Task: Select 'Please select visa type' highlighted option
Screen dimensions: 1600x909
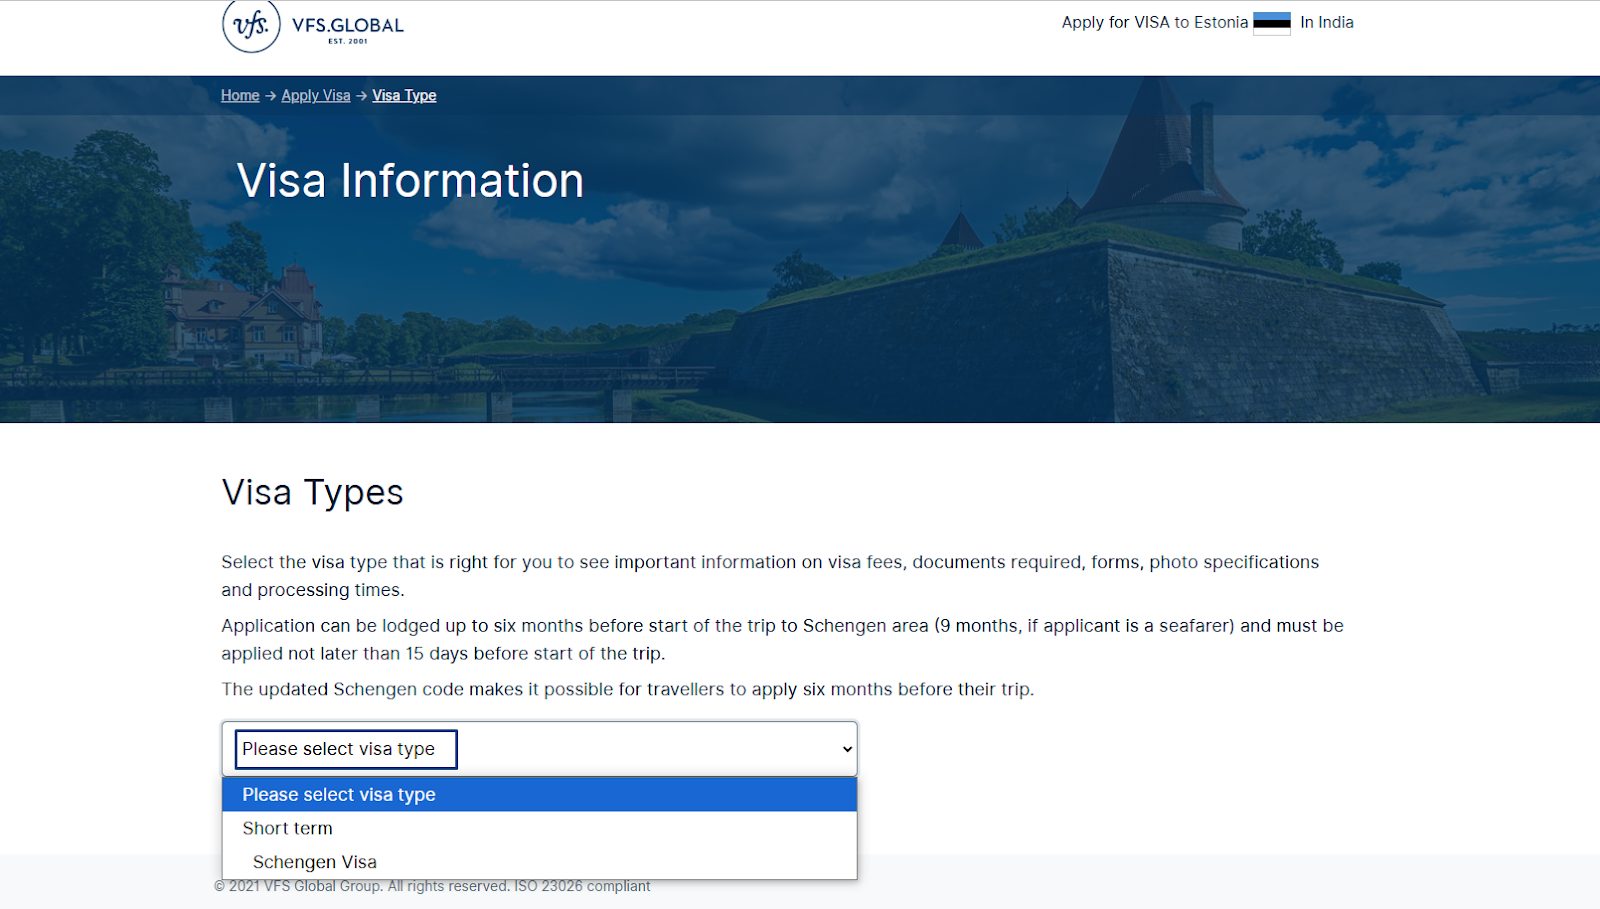Action: 539,794
